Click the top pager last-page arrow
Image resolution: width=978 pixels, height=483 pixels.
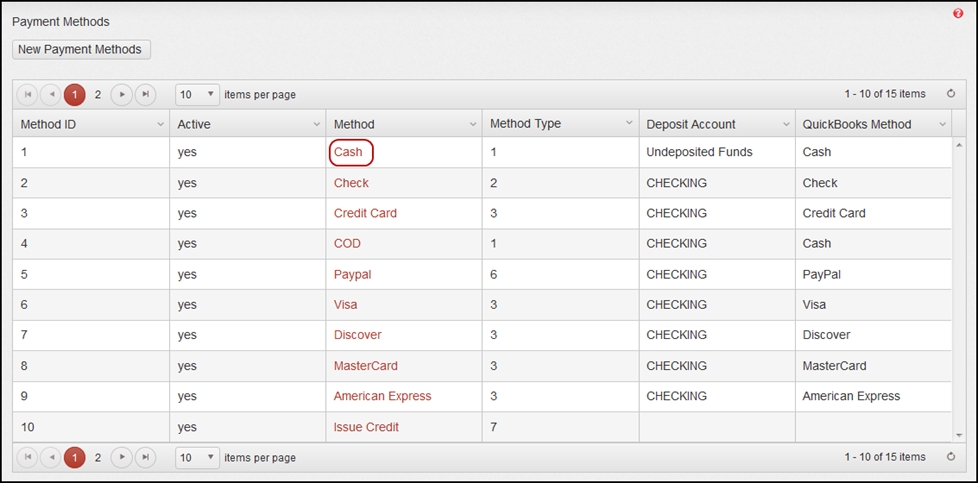point(145,94)
